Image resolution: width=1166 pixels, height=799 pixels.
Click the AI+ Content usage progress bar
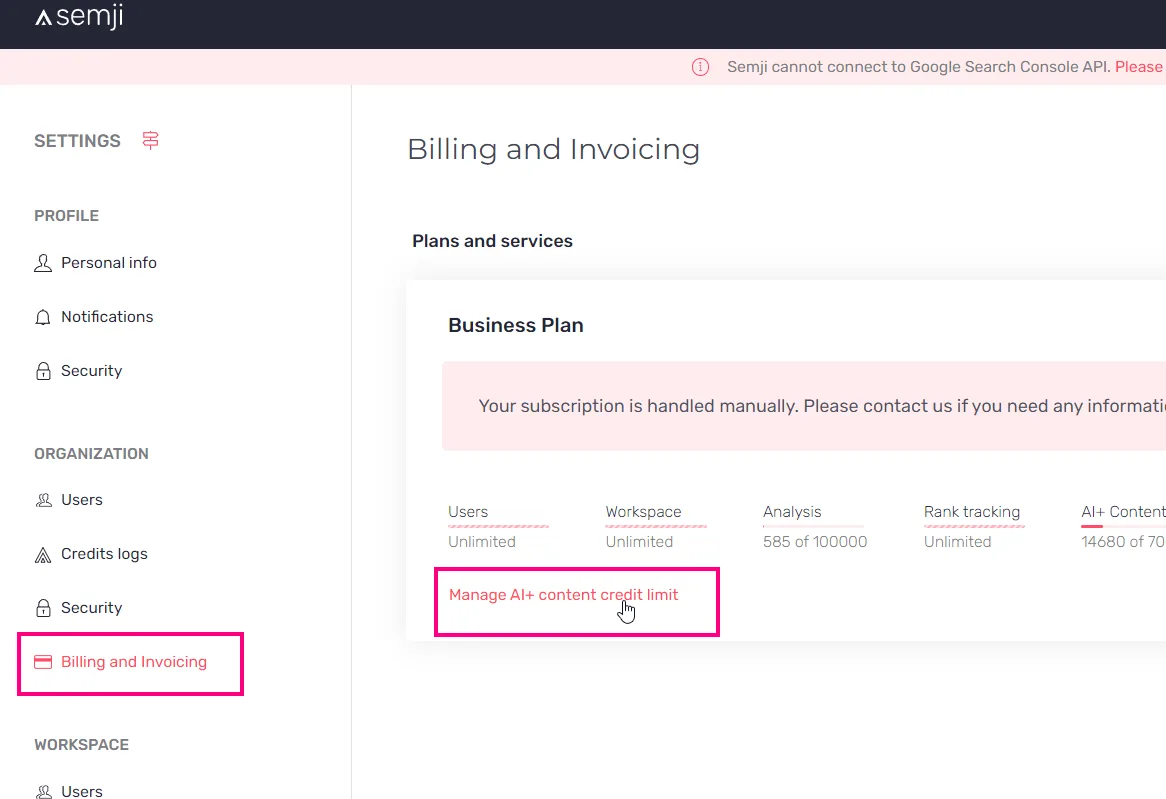click(1123, 526)
